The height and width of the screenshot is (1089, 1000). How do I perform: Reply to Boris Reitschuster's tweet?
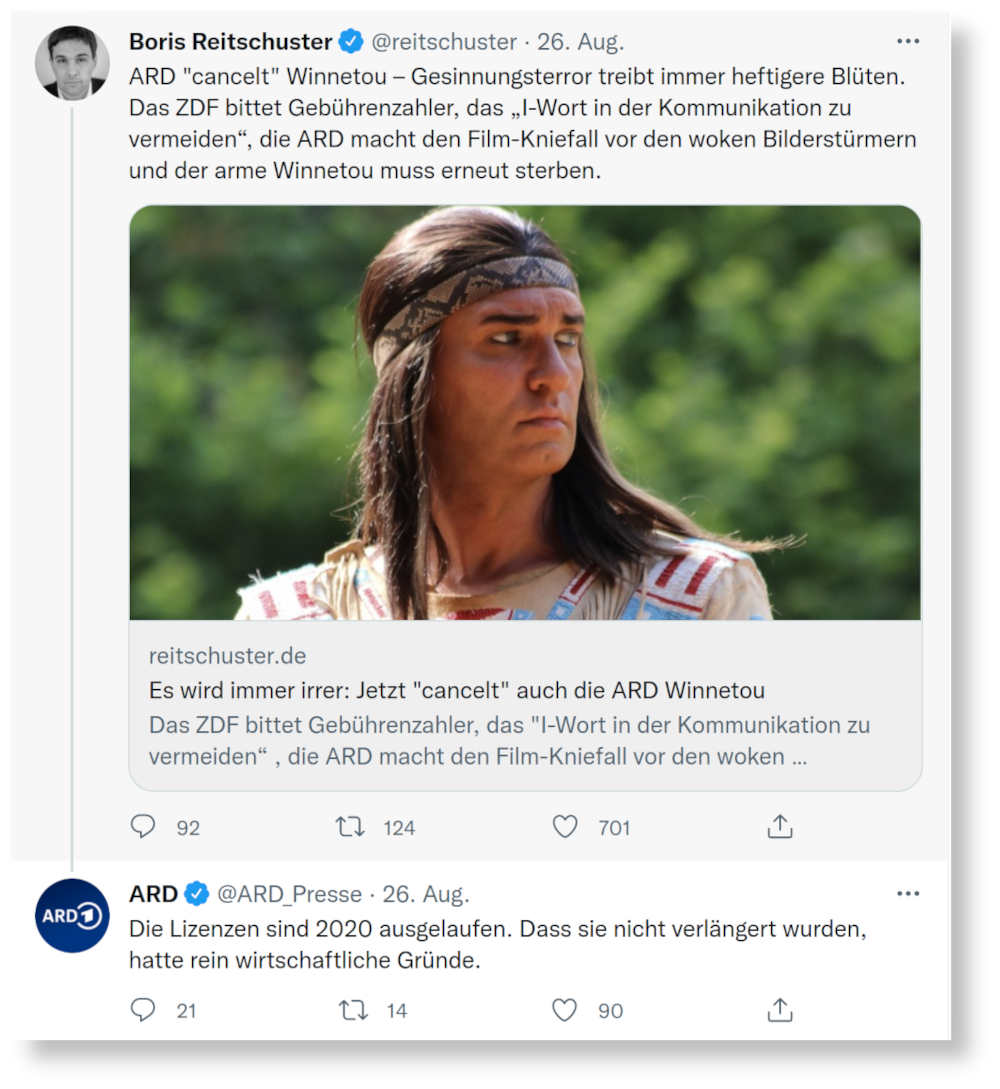pyautogui.click(x=144, y=827)
